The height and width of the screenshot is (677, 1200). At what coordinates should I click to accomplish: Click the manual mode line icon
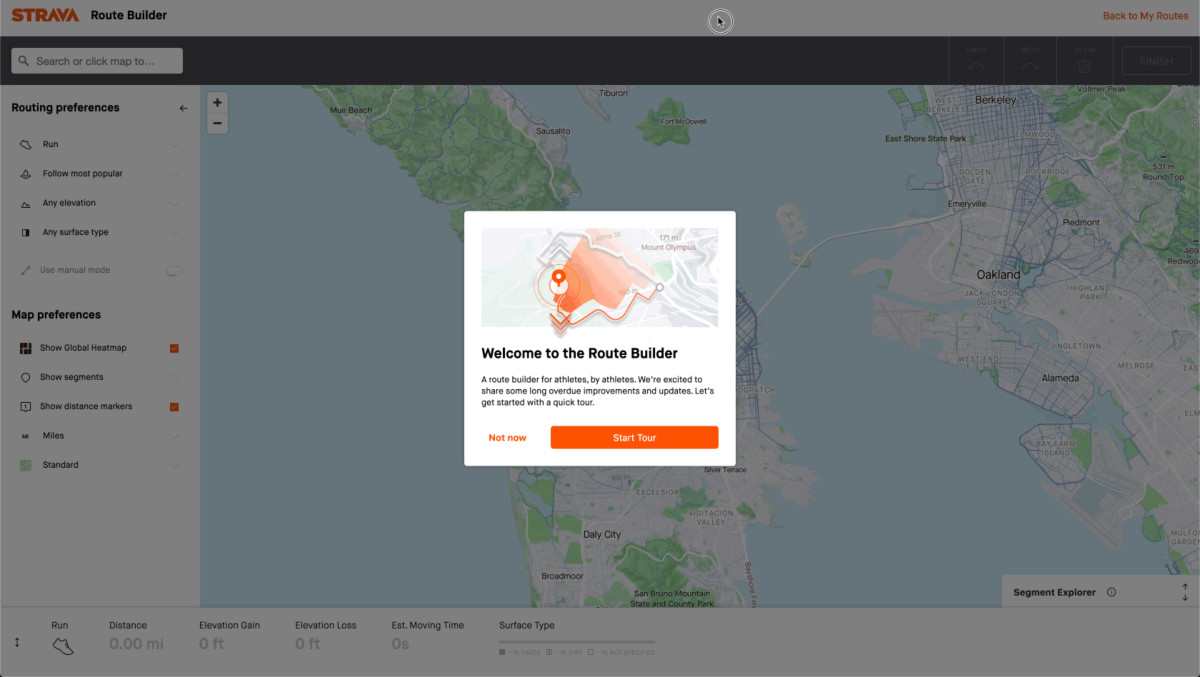(26, 270)
